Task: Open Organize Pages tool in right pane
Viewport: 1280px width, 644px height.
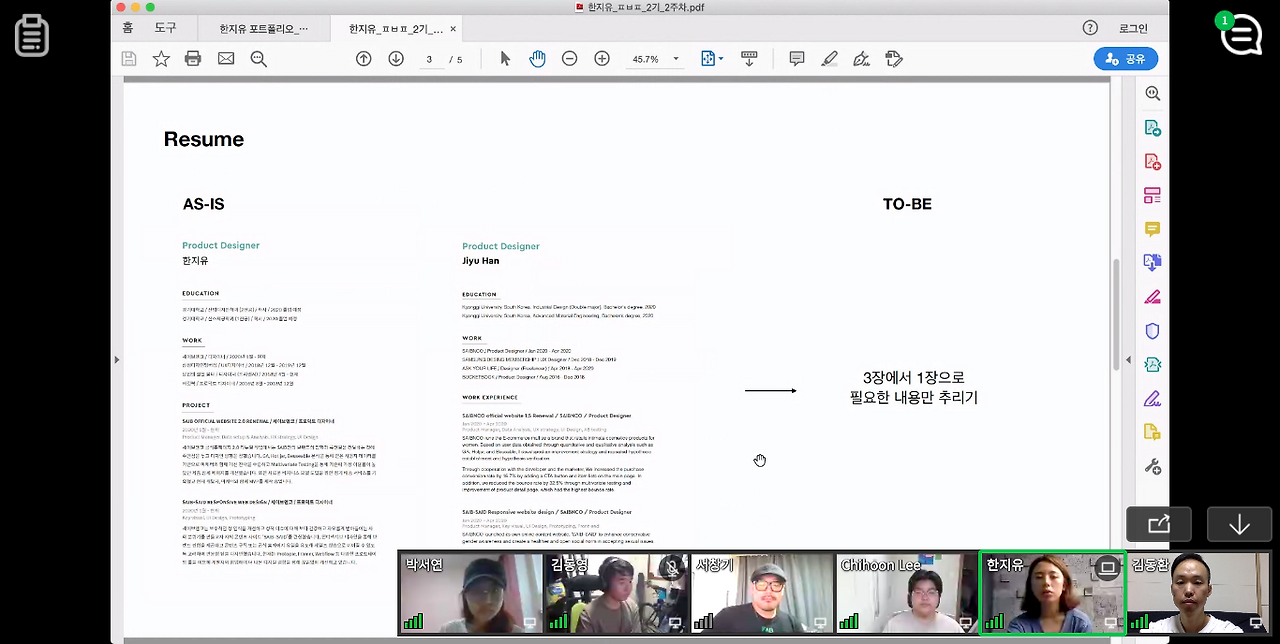Action: pyautogui.click(x=1152, y=195)
